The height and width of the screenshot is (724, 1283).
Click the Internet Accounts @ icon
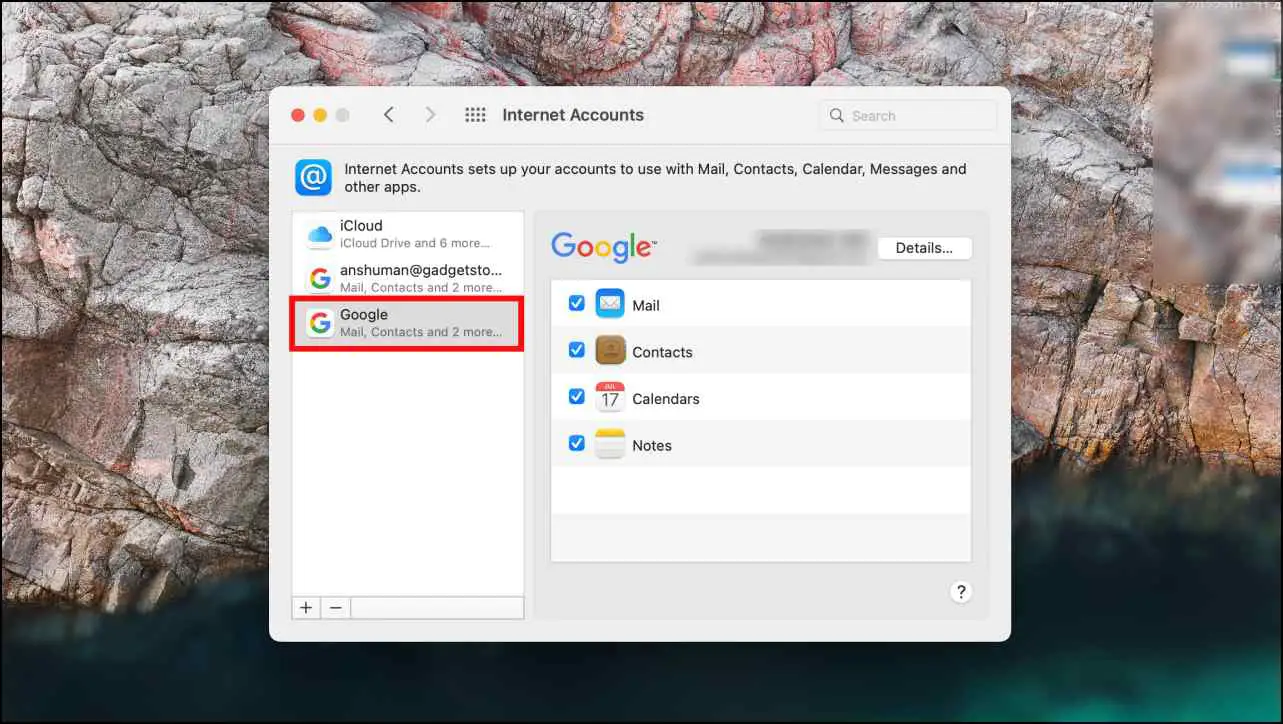[x=313, y=178]
